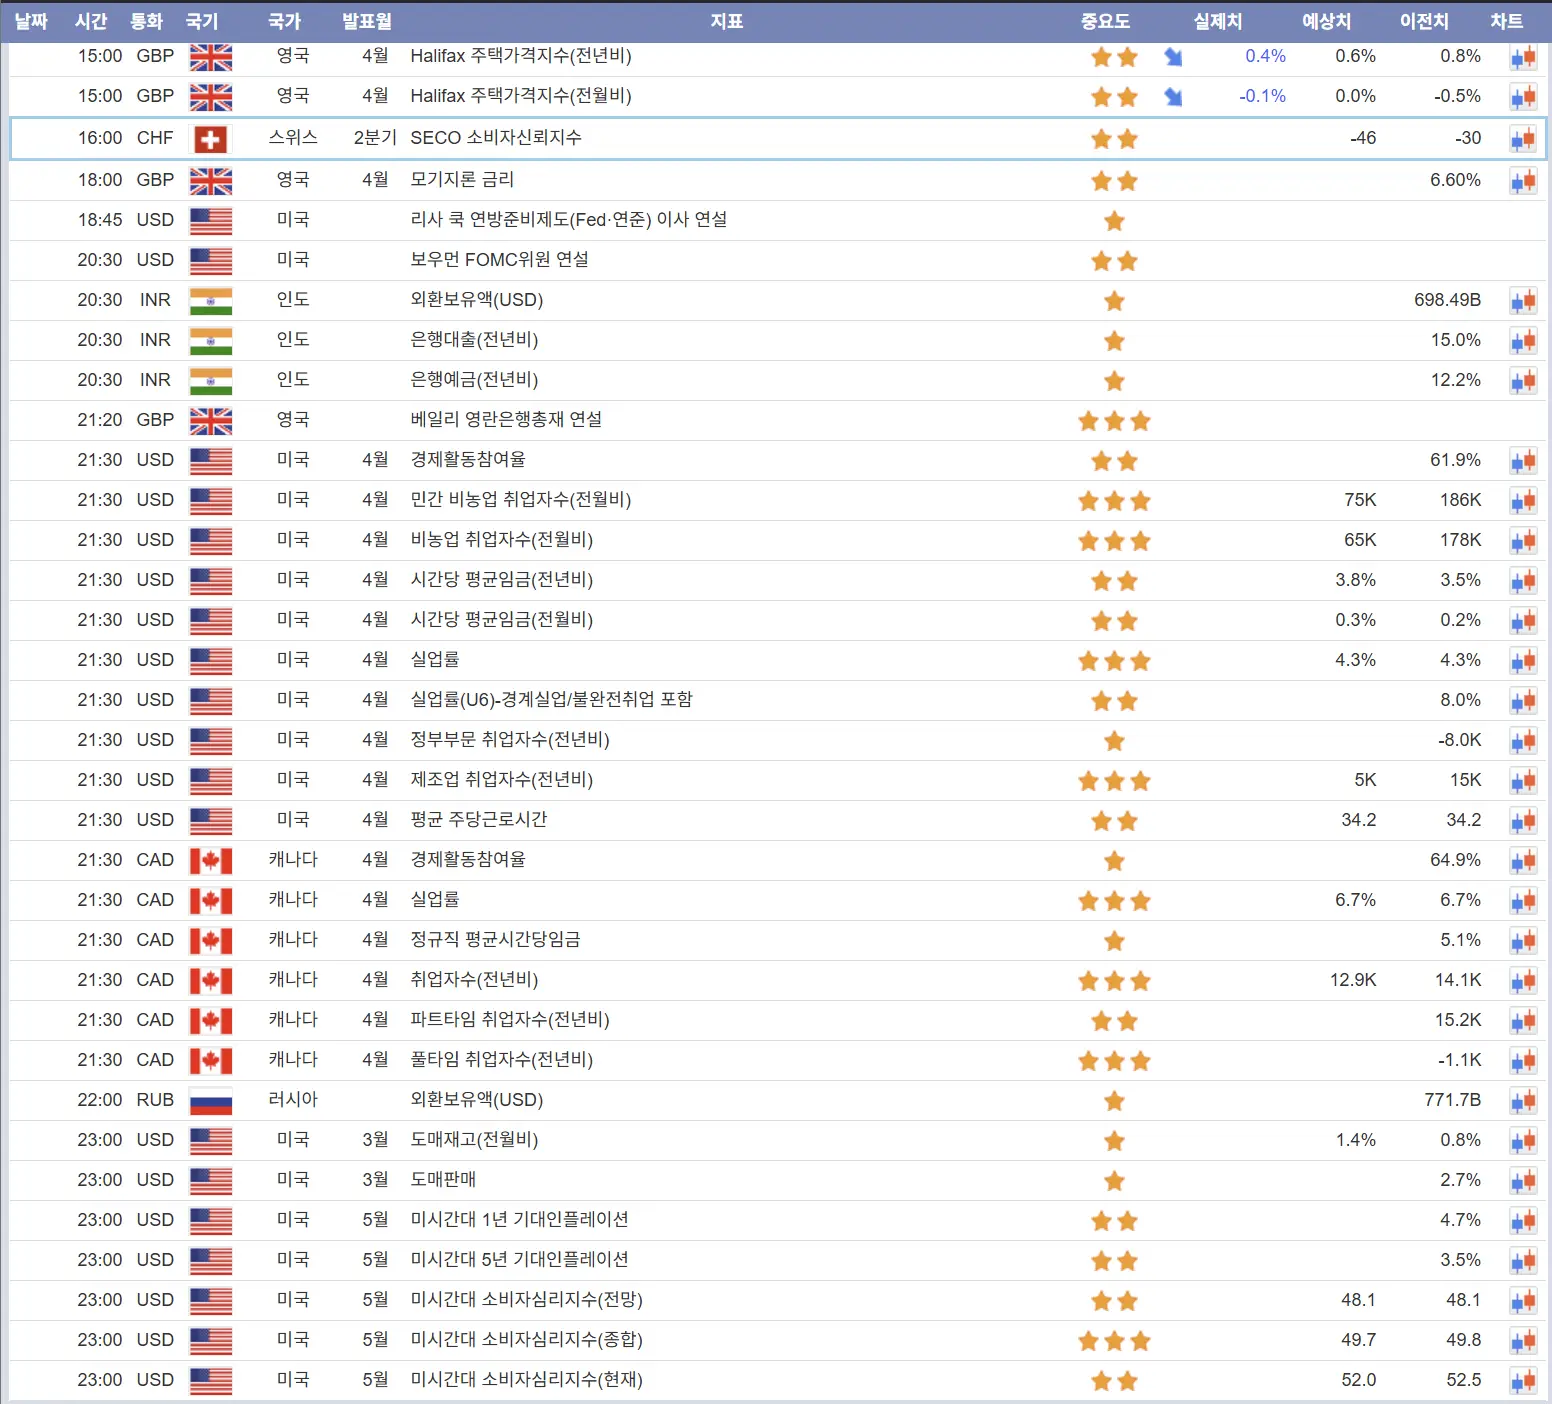1552x1404 pixels.
Task: Click the India flag on 은행대출 row
Action: click(210, 341)
